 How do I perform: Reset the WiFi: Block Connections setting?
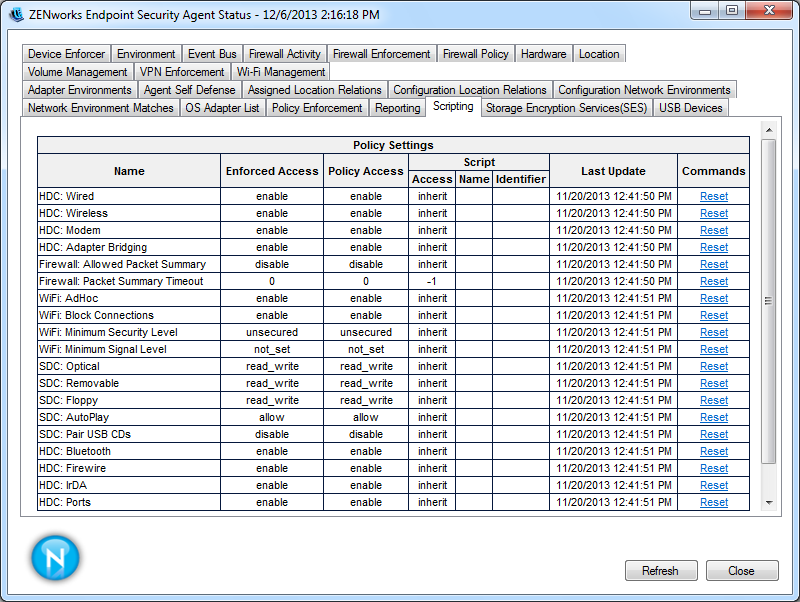click(x=714, y=315)
